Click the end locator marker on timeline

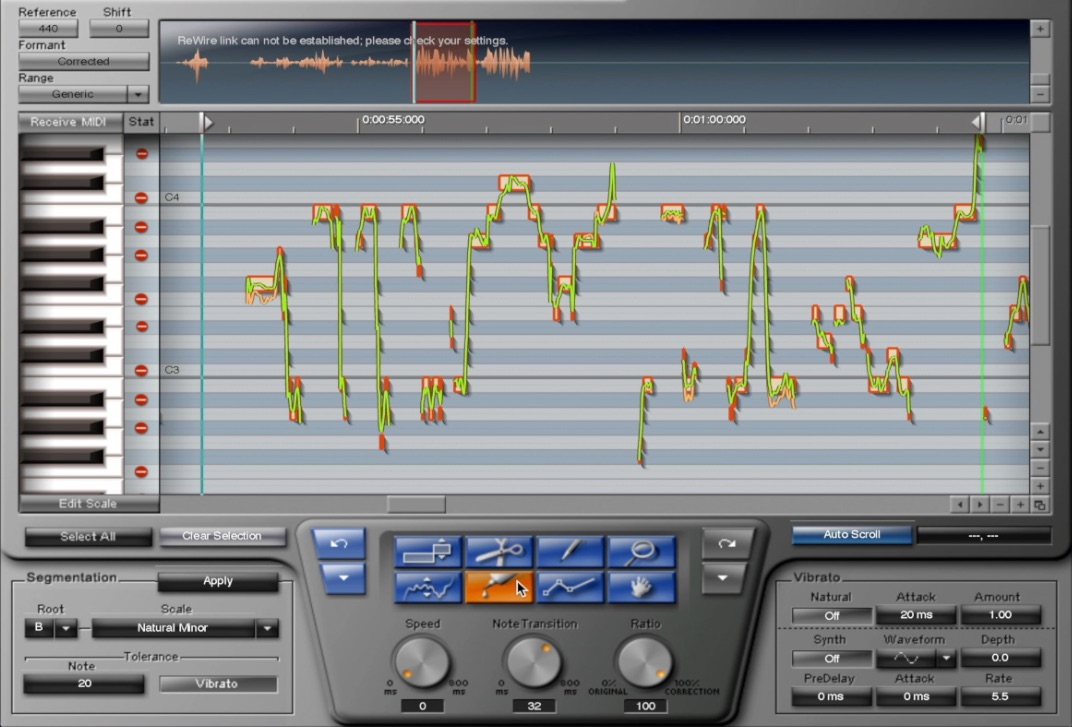click(978, 122)
